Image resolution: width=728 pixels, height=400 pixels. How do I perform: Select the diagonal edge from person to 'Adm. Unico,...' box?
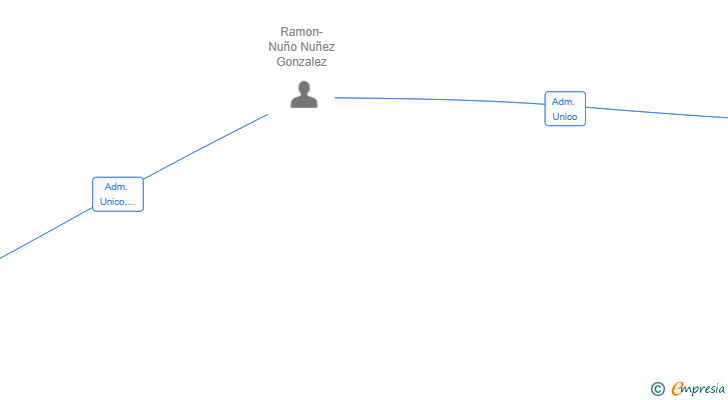206,147
